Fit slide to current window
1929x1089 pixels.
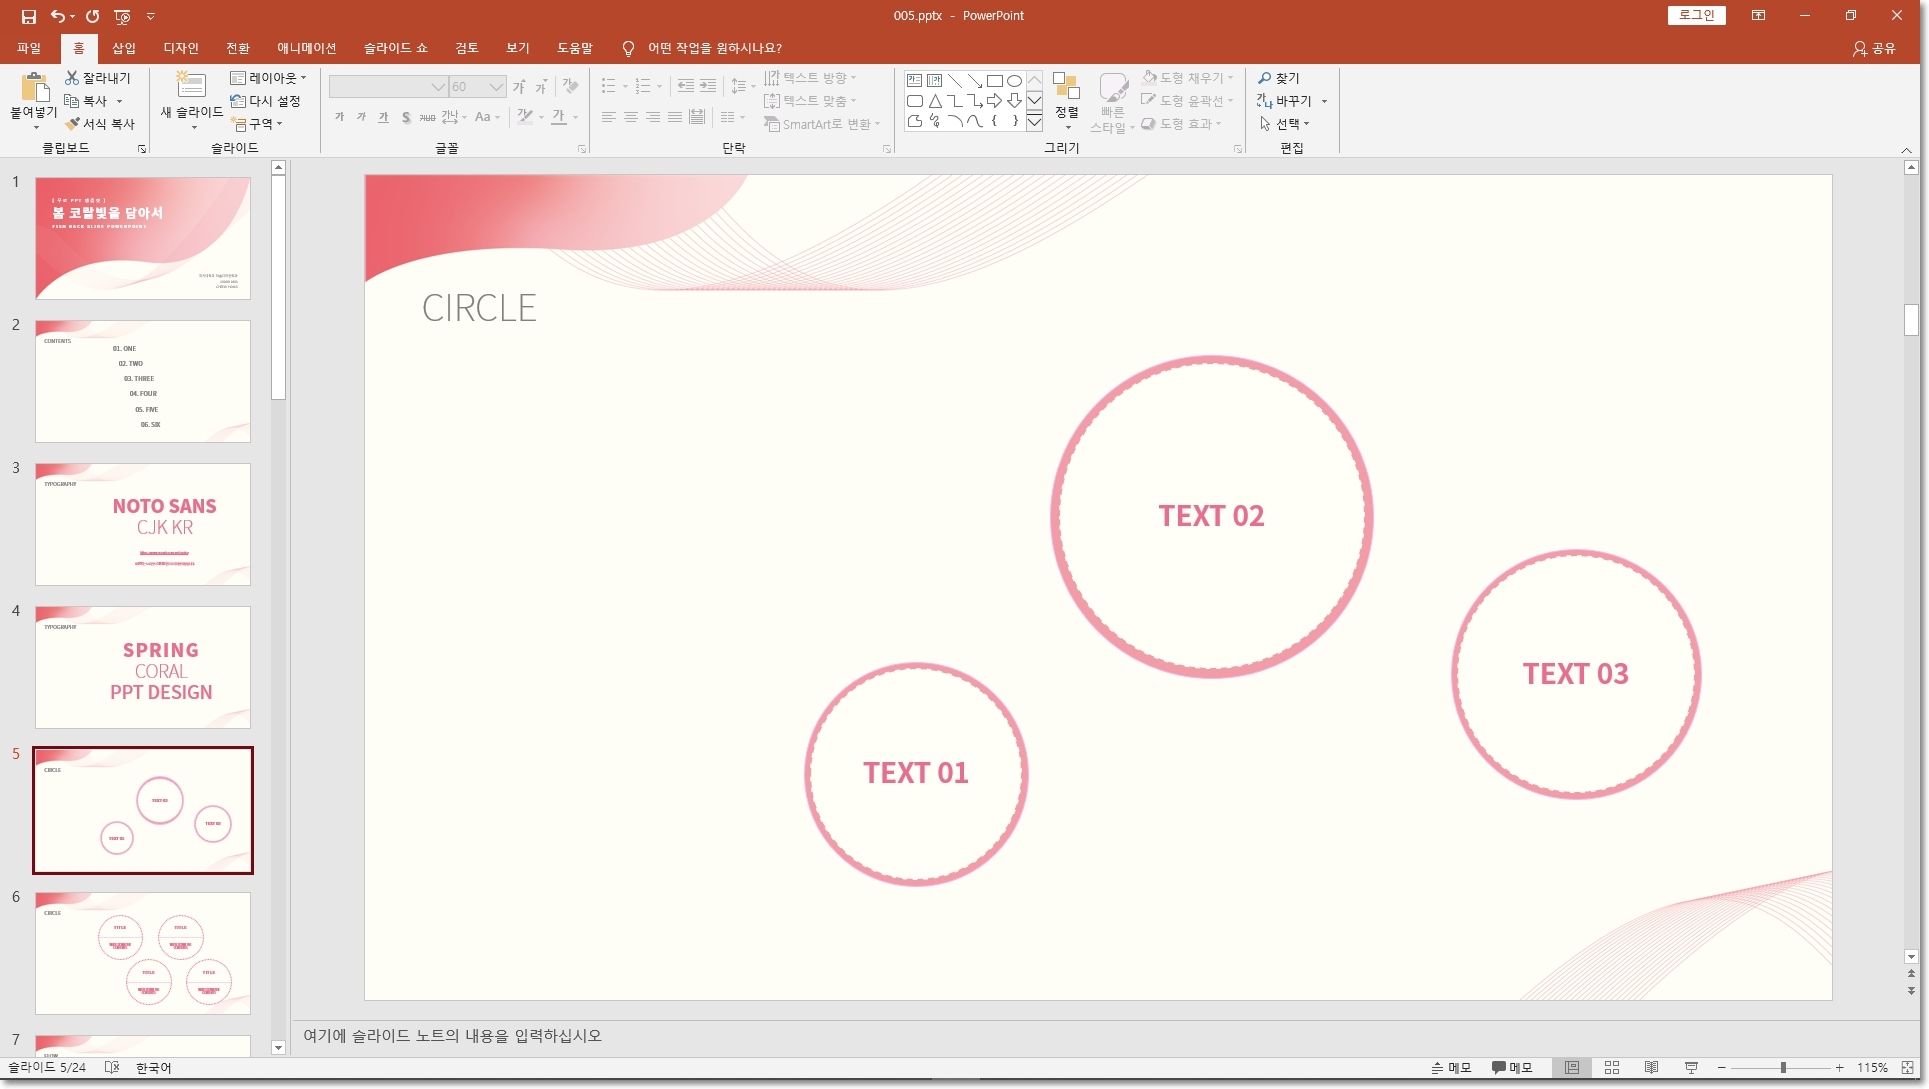click(x=1908, y=1068)
